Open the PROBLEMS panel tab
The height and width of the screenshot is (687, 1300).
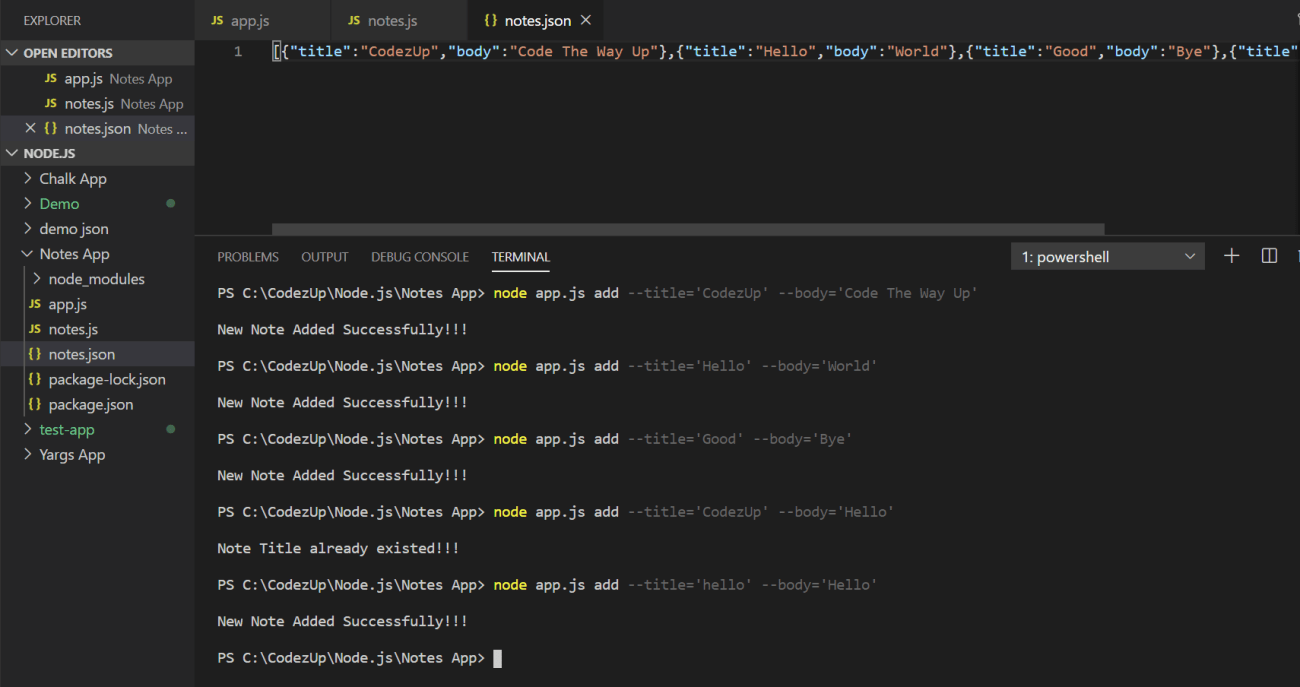coord(248,256)
